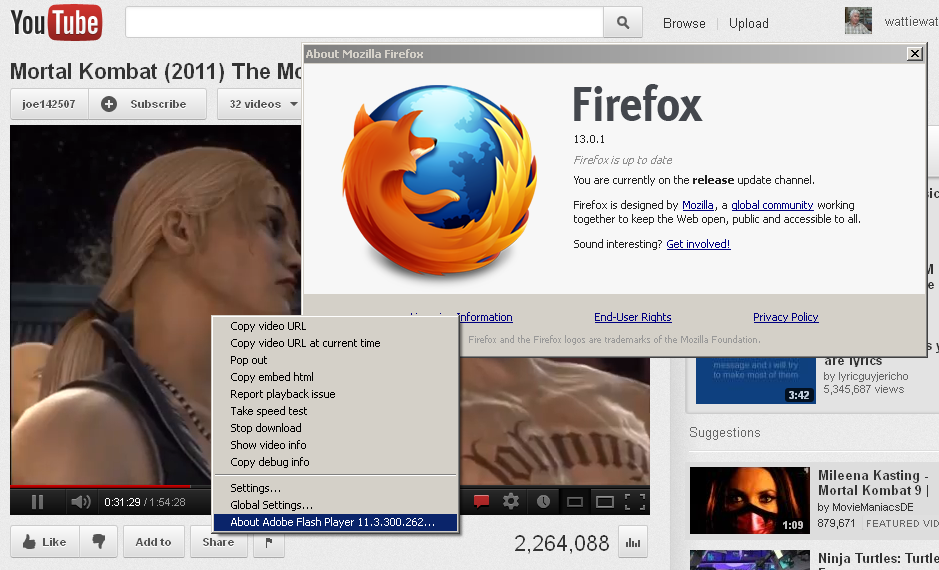Click the lyricguyjericho uploader name
939x570 pixels.
click(x=874, y=376)
